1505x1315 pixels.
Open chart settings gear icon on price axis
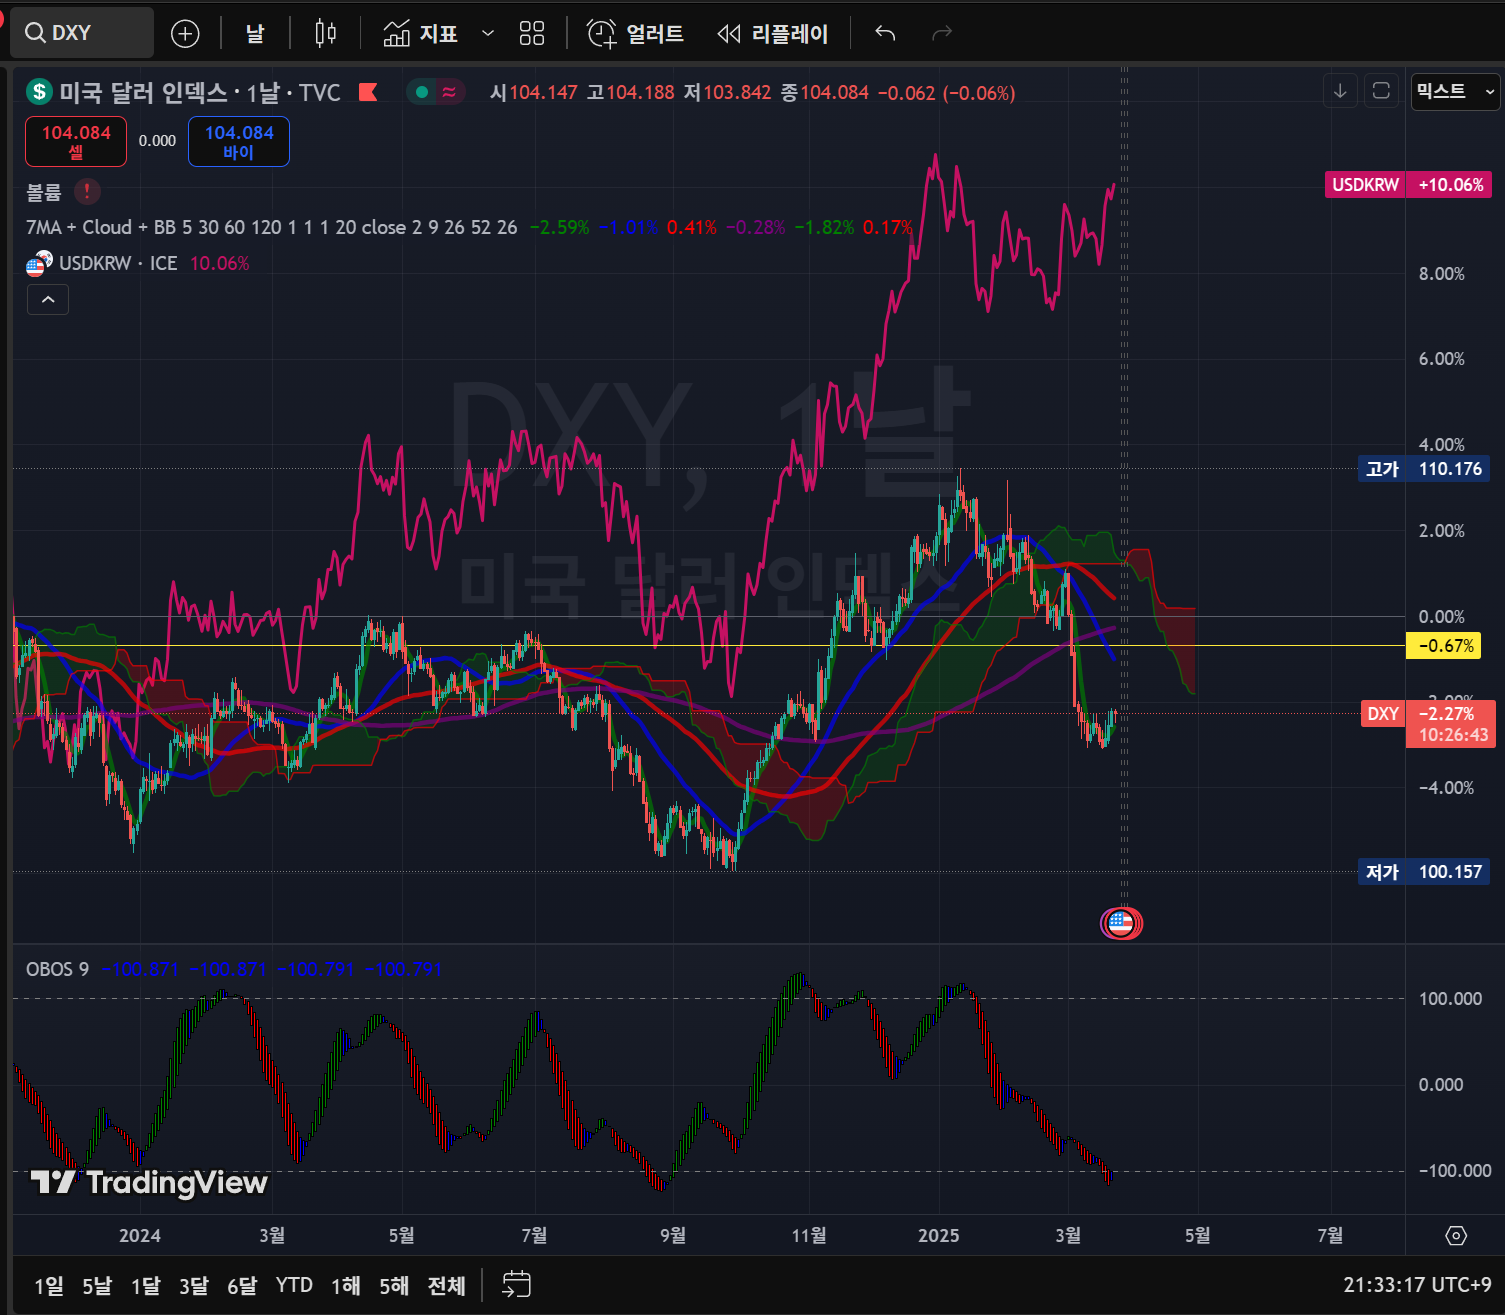point(1456,1236)
